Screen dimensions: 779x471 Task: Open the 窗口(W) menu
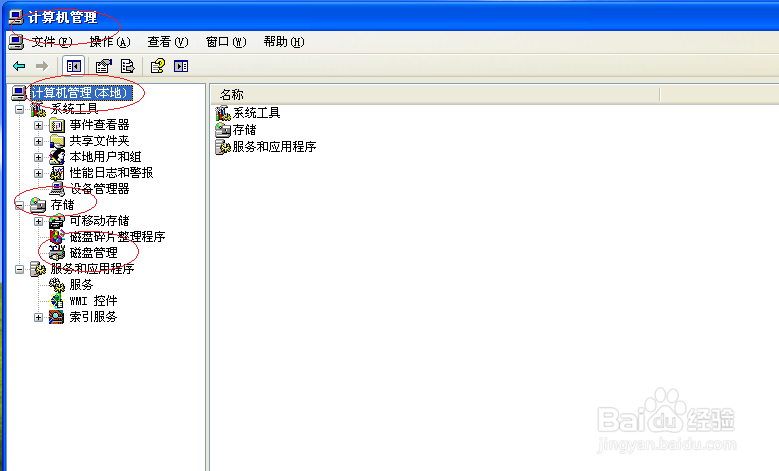click(x=226, y=42)
